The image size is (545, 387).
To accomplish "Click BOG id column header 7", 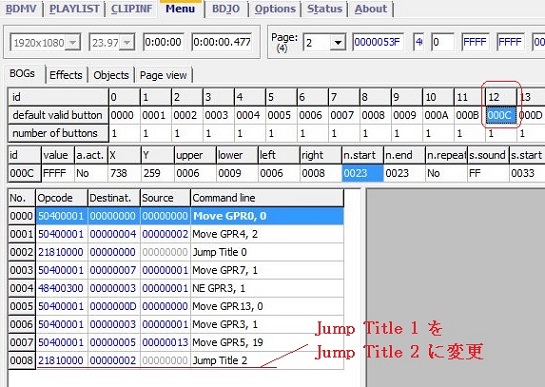I will tap(343, 97).
